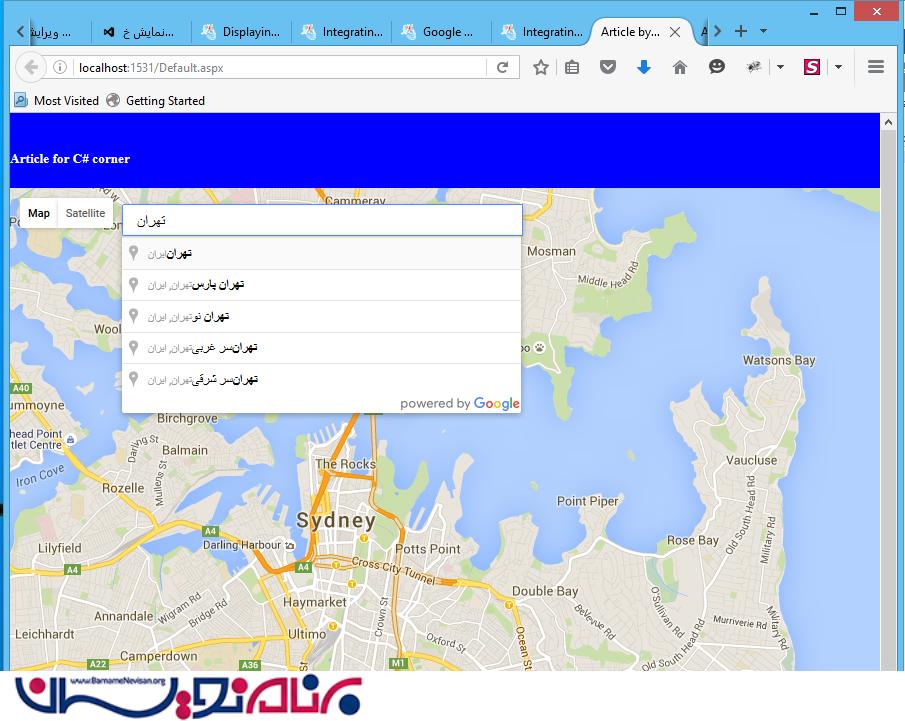Reload the page with the refresh icon
905x721 pixels.
tap(502, 67)
